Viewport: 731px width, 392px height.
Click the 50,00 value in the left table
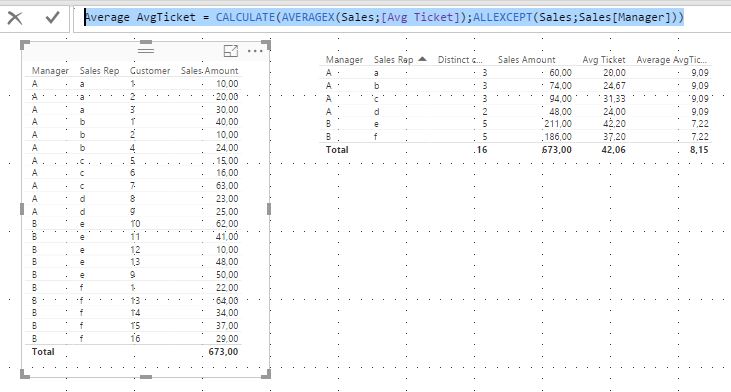pyautogui.click(x=227, y=275)
